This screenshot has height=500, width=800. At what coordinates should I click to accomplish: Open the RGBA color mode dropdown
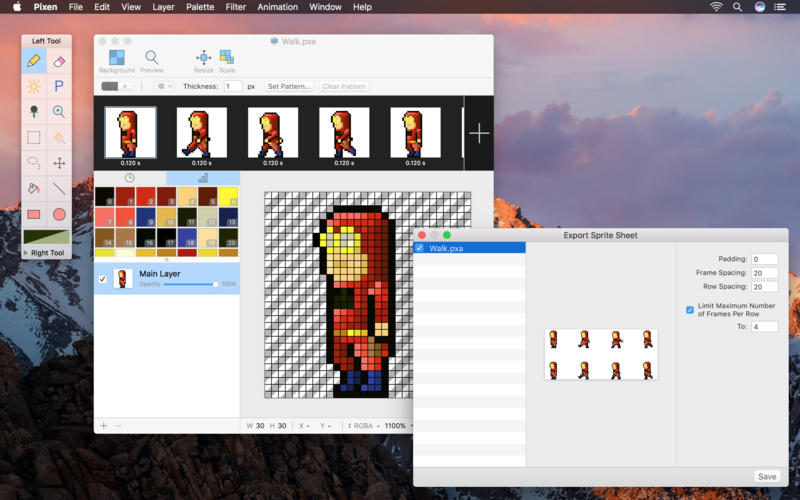coord(363,426)
